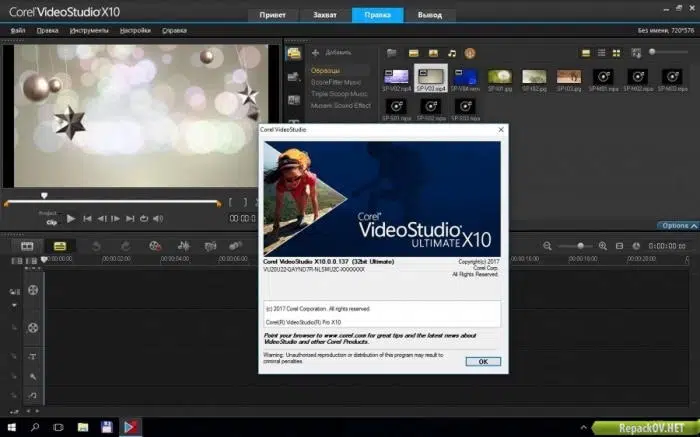Click OK in the About dialog
This screenshot has height=437, width=700.
coord(483,362)
